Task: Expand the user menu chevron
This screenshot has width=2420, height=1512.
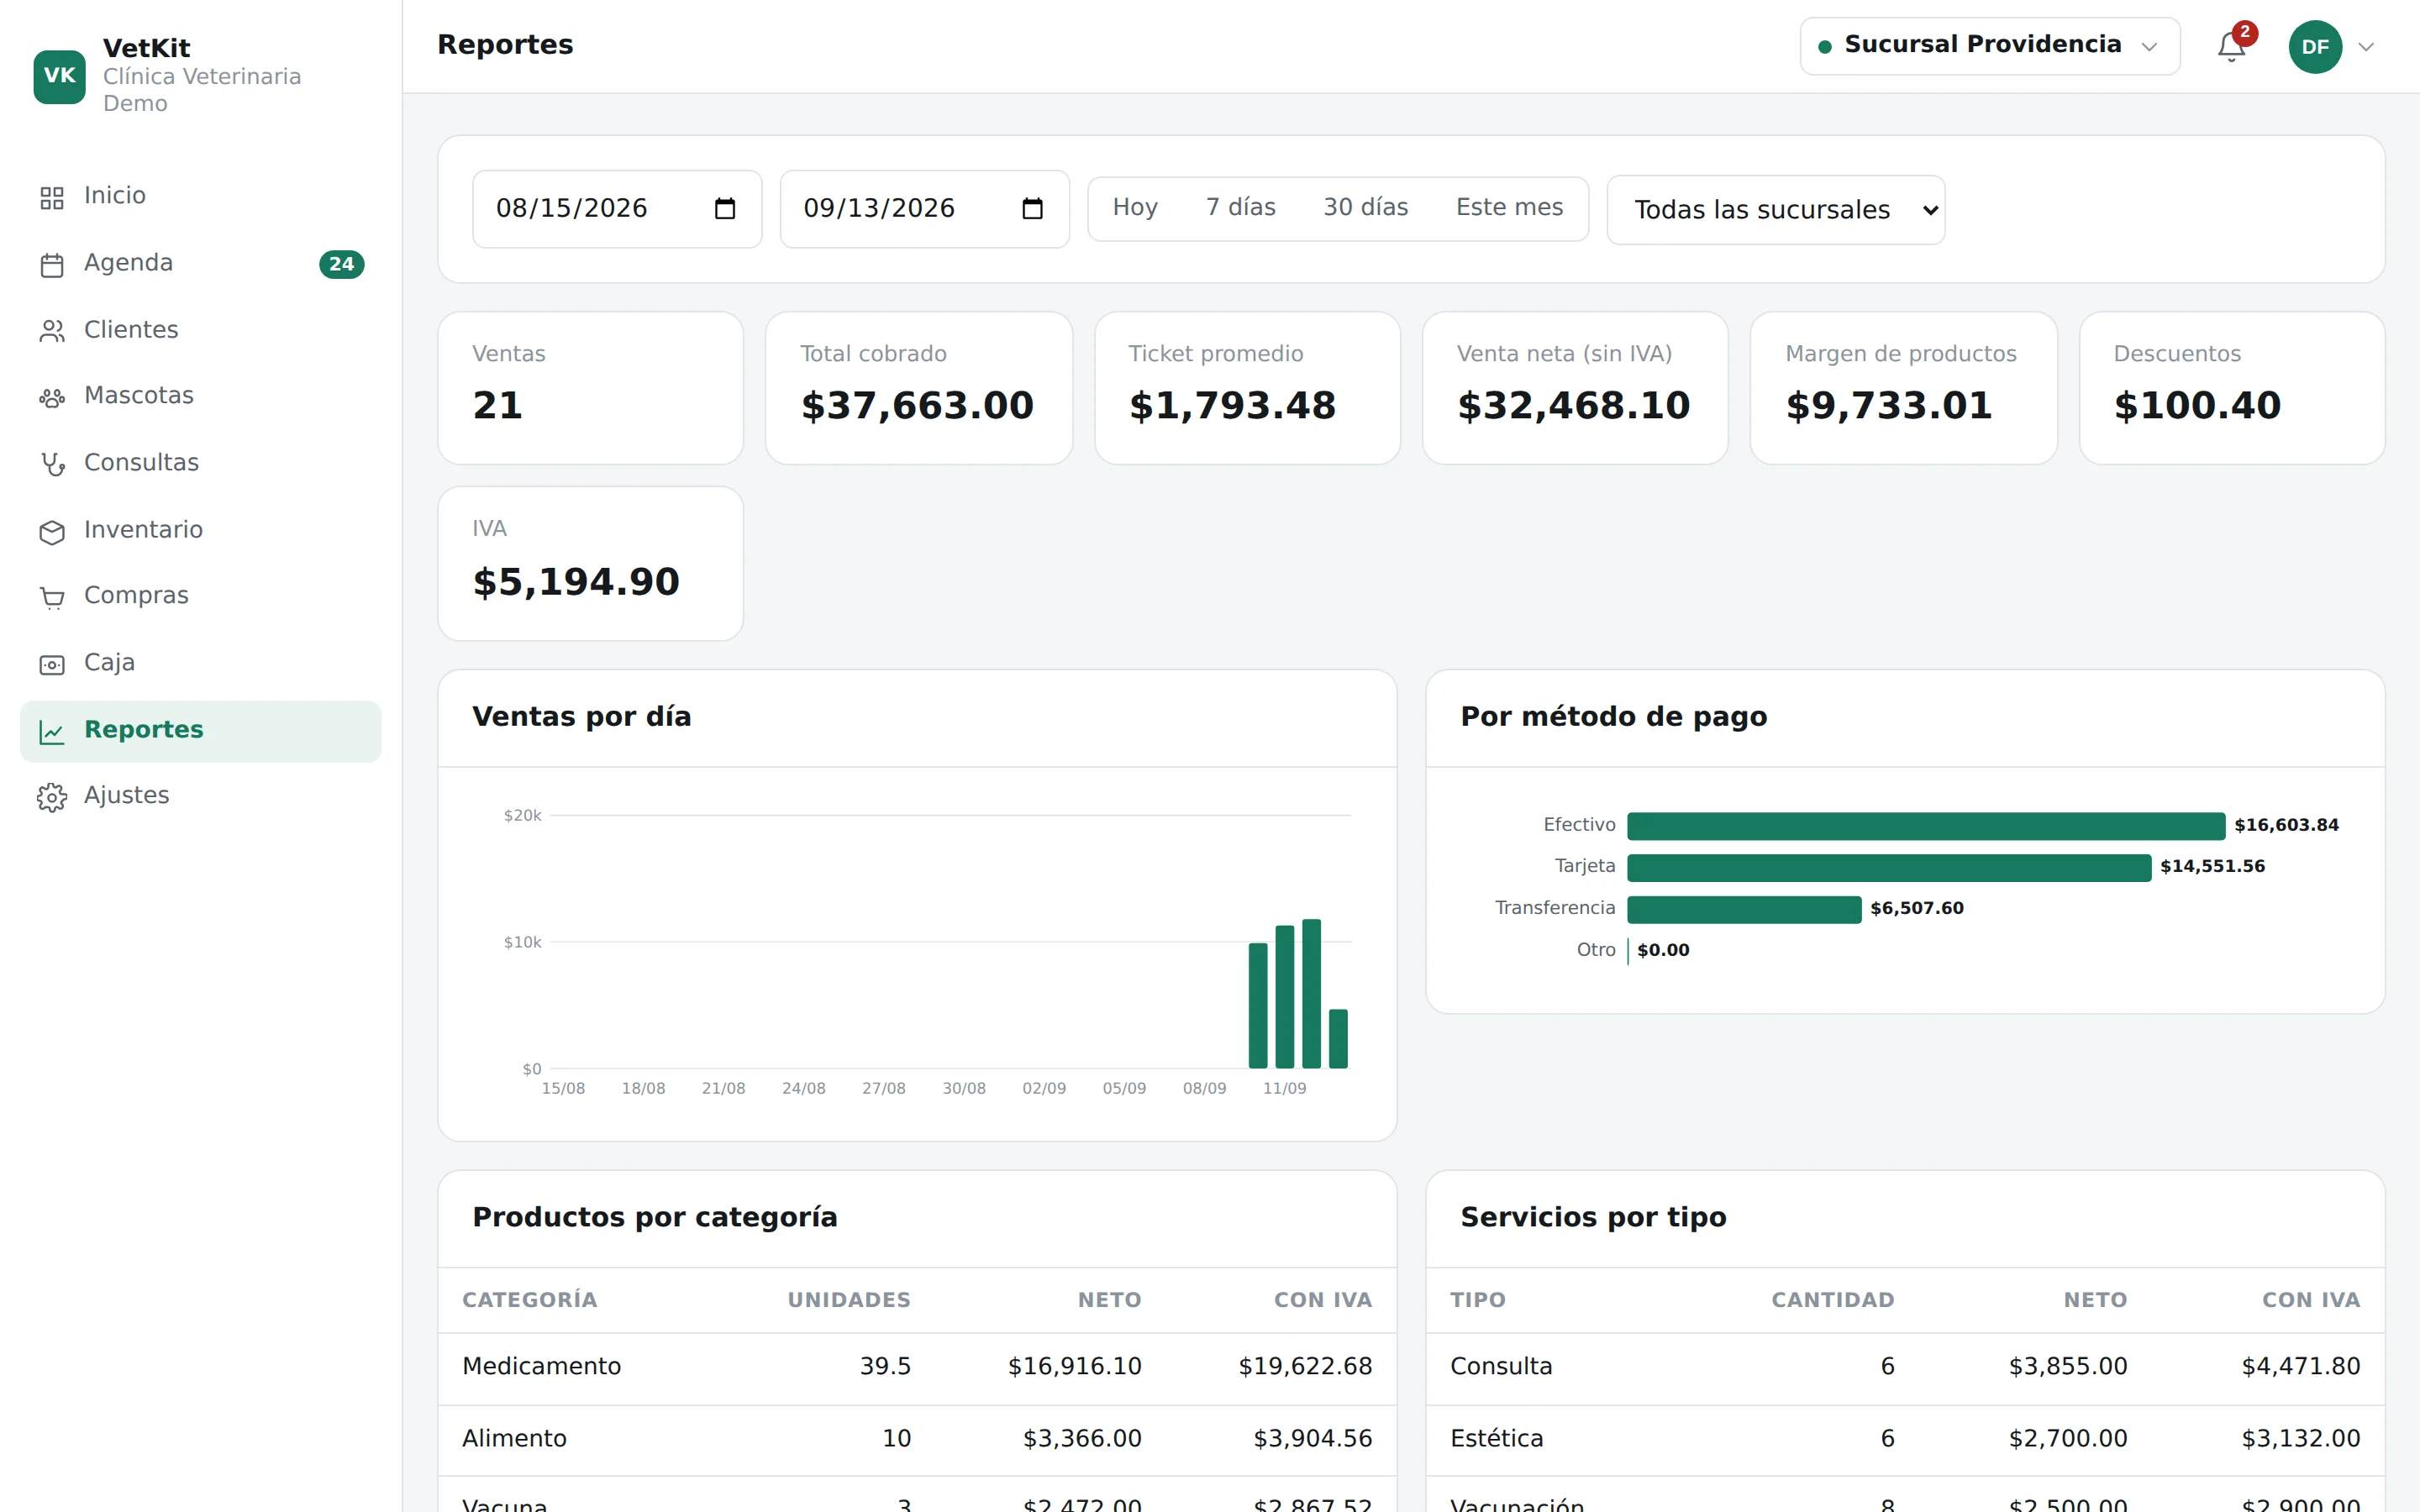Action: click(2365, 47)
